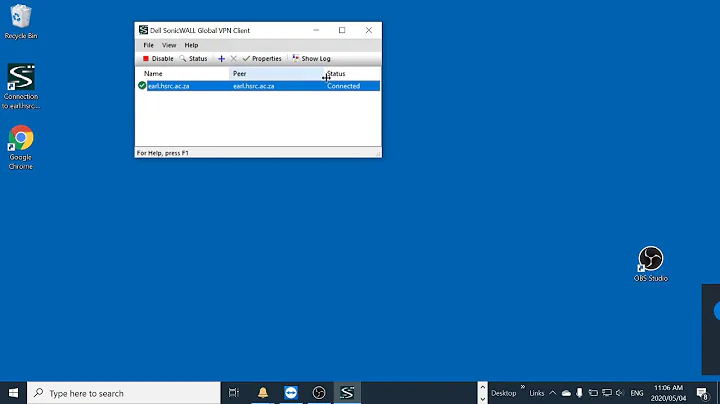Click the ENG language indicator
The width and height of the screenshot is (720, 404).
pos(637,393)
